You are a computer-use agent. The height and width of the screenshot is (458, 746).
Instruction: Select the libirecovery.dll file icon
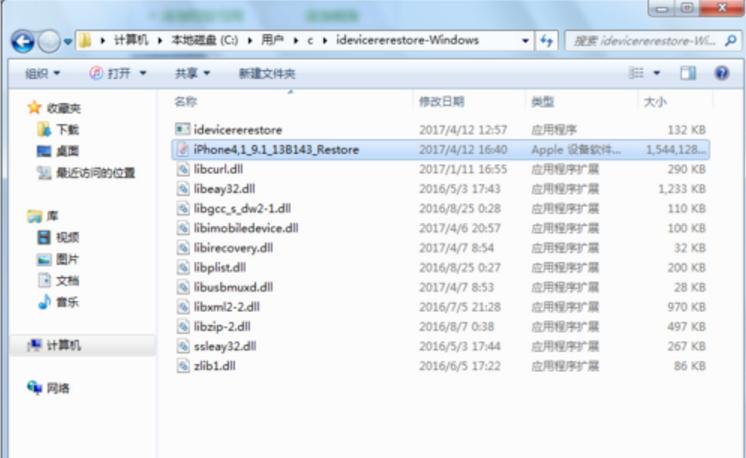pos(183,248)
